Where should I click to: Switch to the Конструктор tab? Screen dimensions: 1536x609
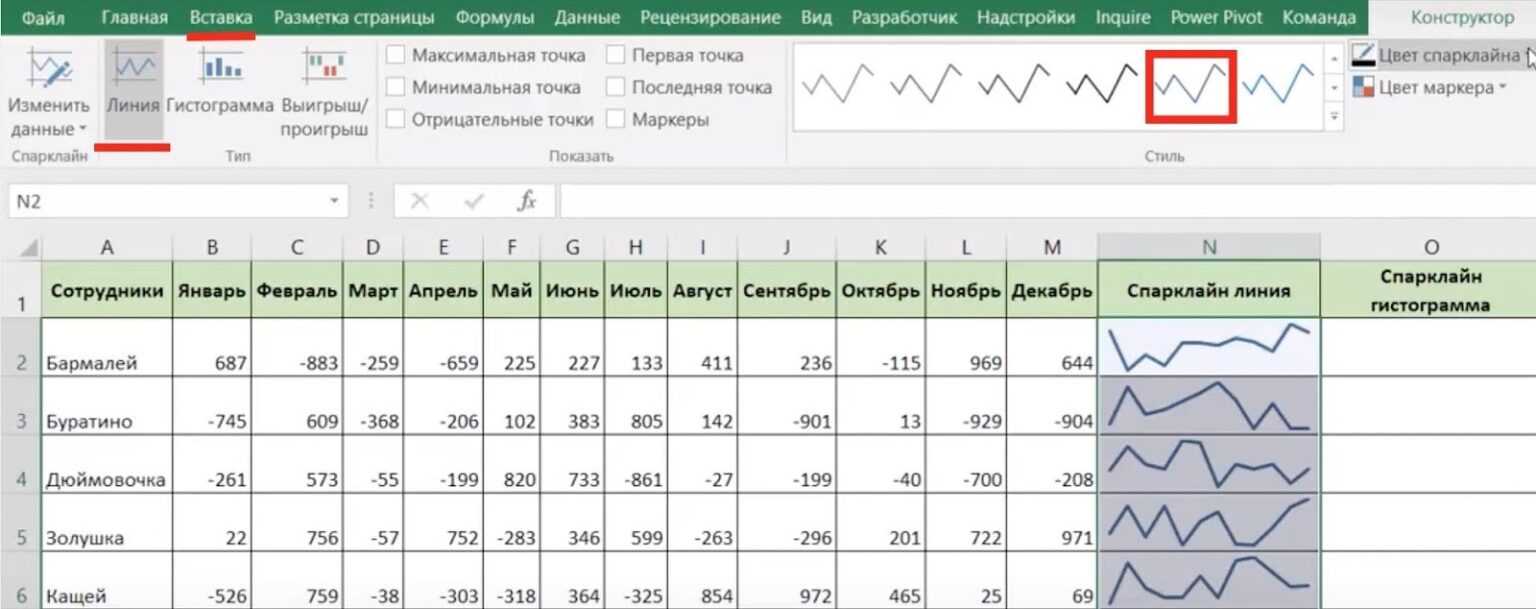[1462, 17]
